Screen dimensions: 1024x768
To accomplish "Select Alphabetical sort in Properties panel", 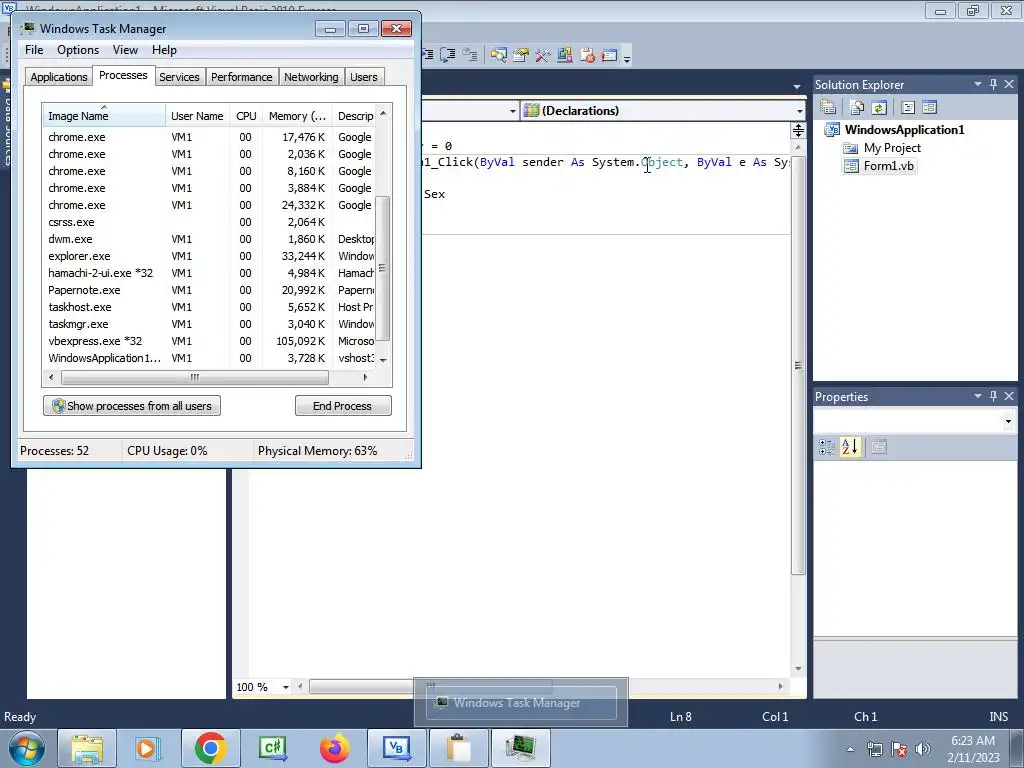I will [850, 447].
